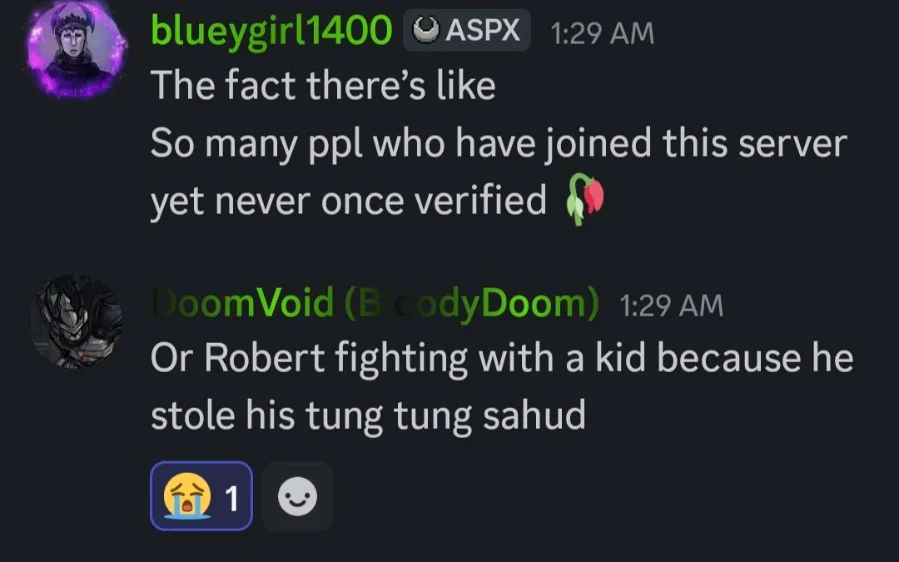This screenshot has width=899, height=562.
Task: Click the text "yet never once verified"
Action: (348, 202)
